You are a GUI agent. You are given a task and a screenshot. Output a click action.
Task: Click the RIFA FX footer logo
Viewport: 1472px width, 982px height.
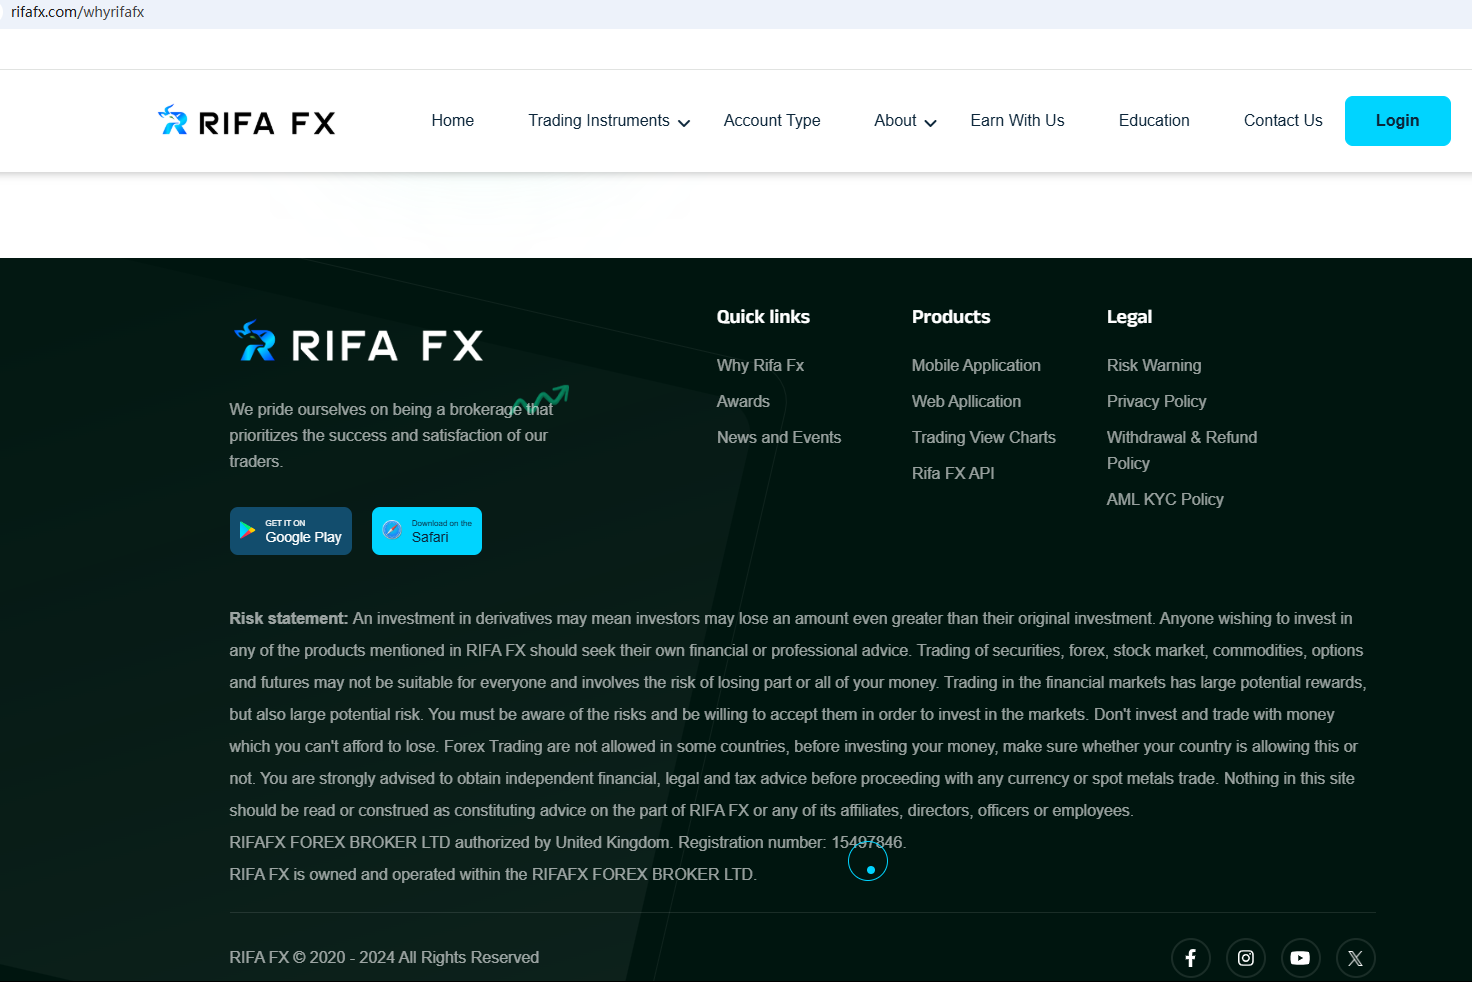[x=358, y=342]
